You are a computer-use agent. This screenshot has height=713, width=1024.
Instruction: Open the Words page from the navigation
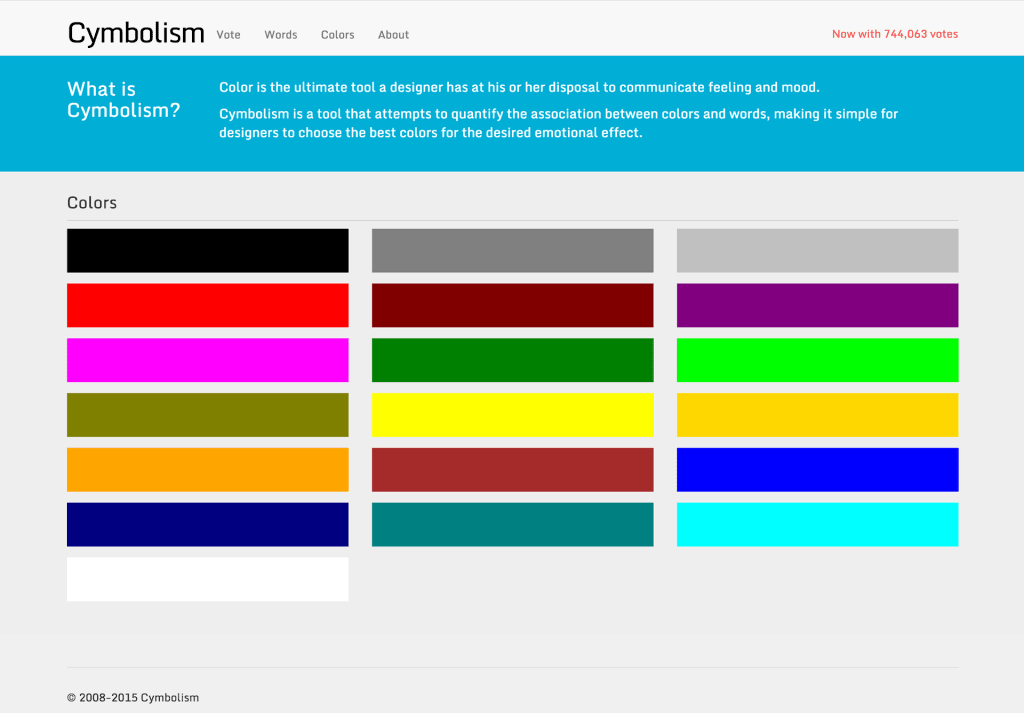point(280,34)
